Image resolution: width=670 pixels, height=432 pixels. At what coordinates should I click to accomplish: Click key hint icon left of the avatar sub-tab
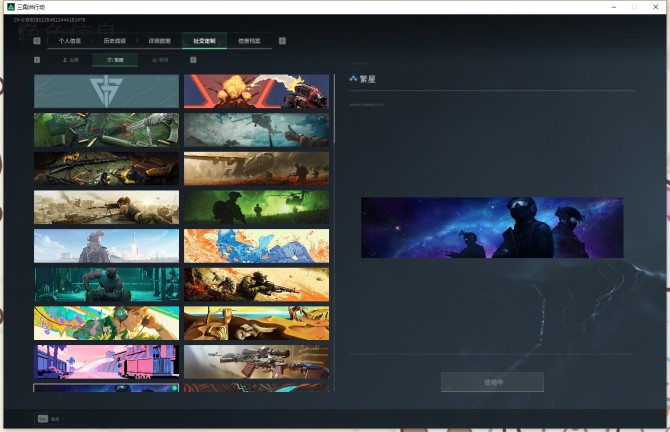(37, 60)
